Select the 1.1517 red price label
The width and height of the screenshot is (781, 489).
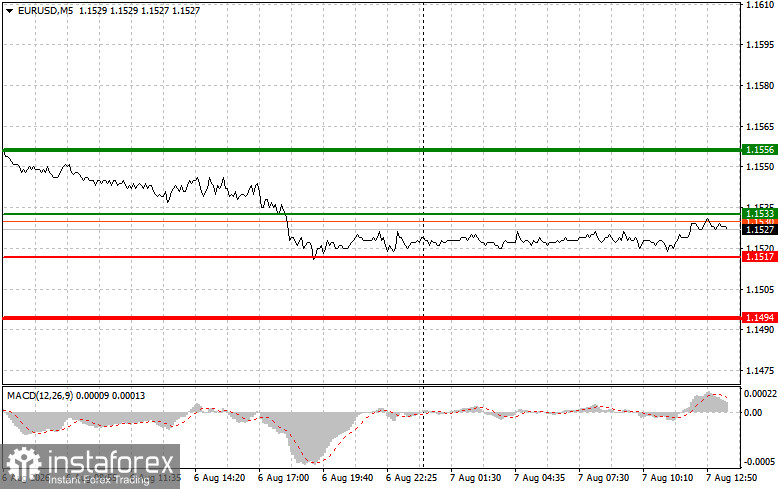tap(760, 256)
